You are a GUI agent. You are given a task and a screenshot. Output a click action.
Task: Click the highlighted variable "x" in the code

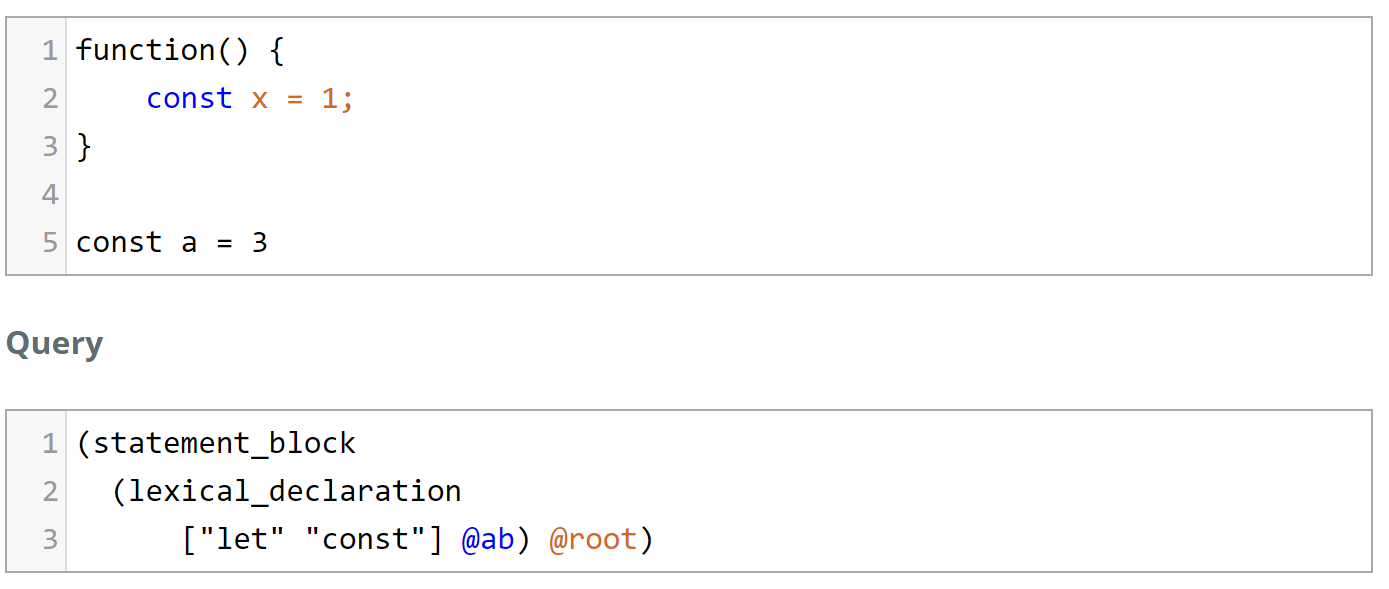click(x=260, y=98)
